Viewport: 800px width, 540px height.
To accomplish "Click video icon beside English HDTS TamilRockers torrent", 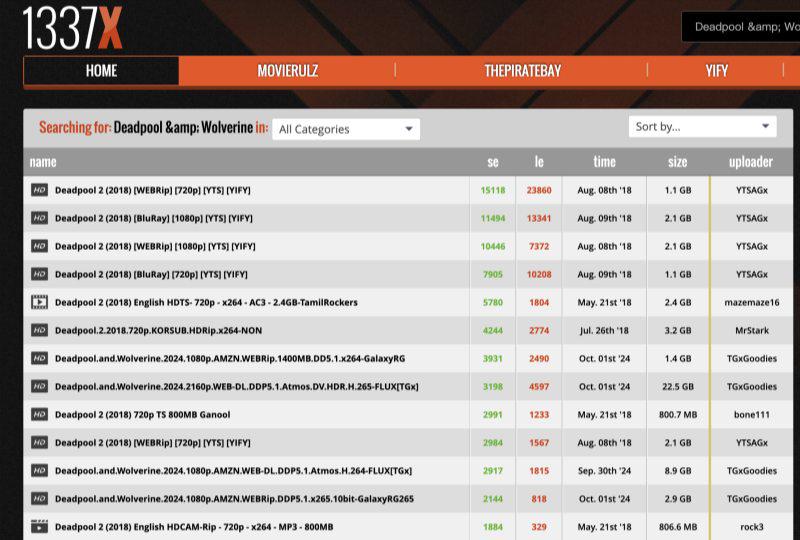I will (39, 302).
